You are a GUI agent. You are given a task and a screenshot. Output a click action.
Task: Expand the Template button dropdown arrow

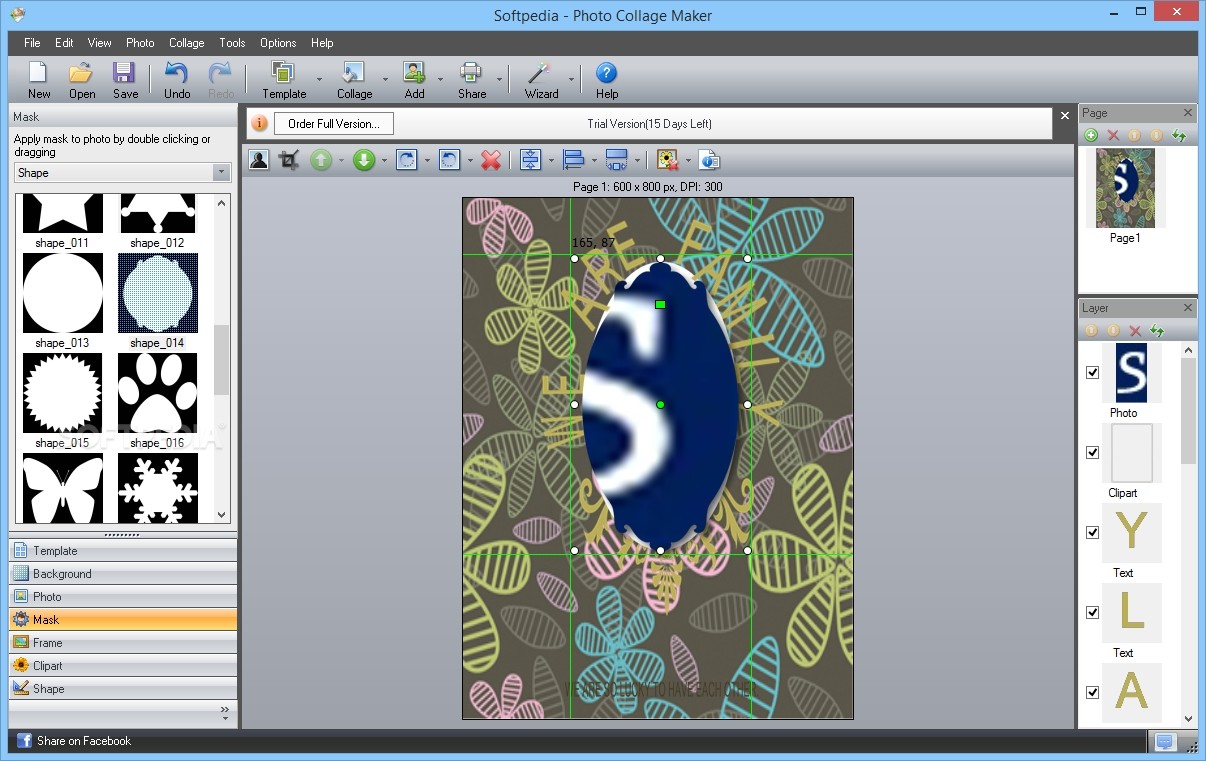(x=319, y=79)
